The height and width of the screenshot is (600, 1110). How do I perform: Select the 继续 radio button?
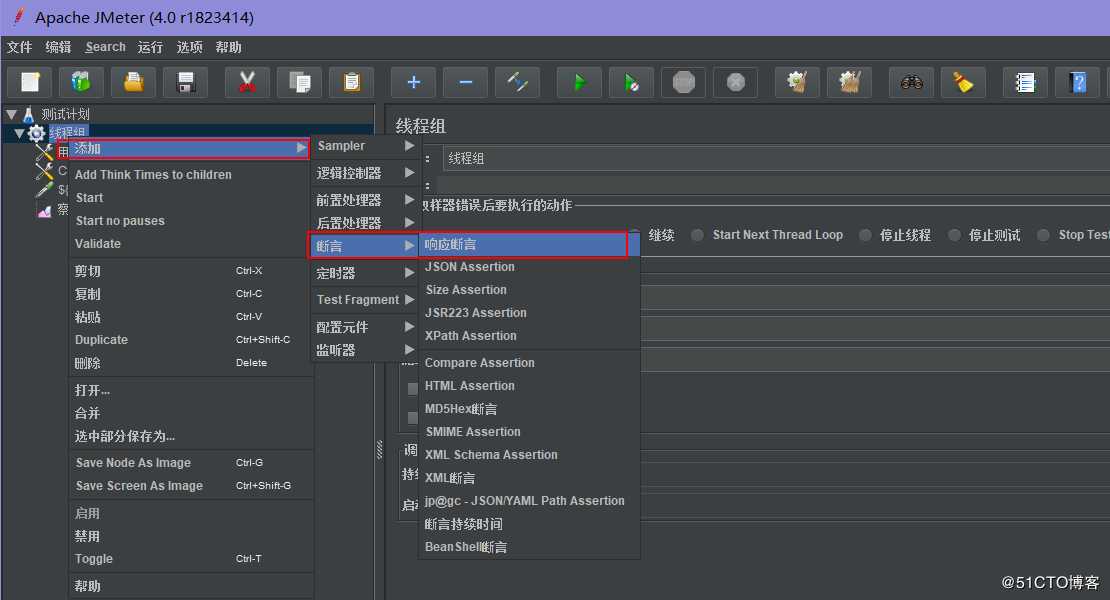[634, 235]
